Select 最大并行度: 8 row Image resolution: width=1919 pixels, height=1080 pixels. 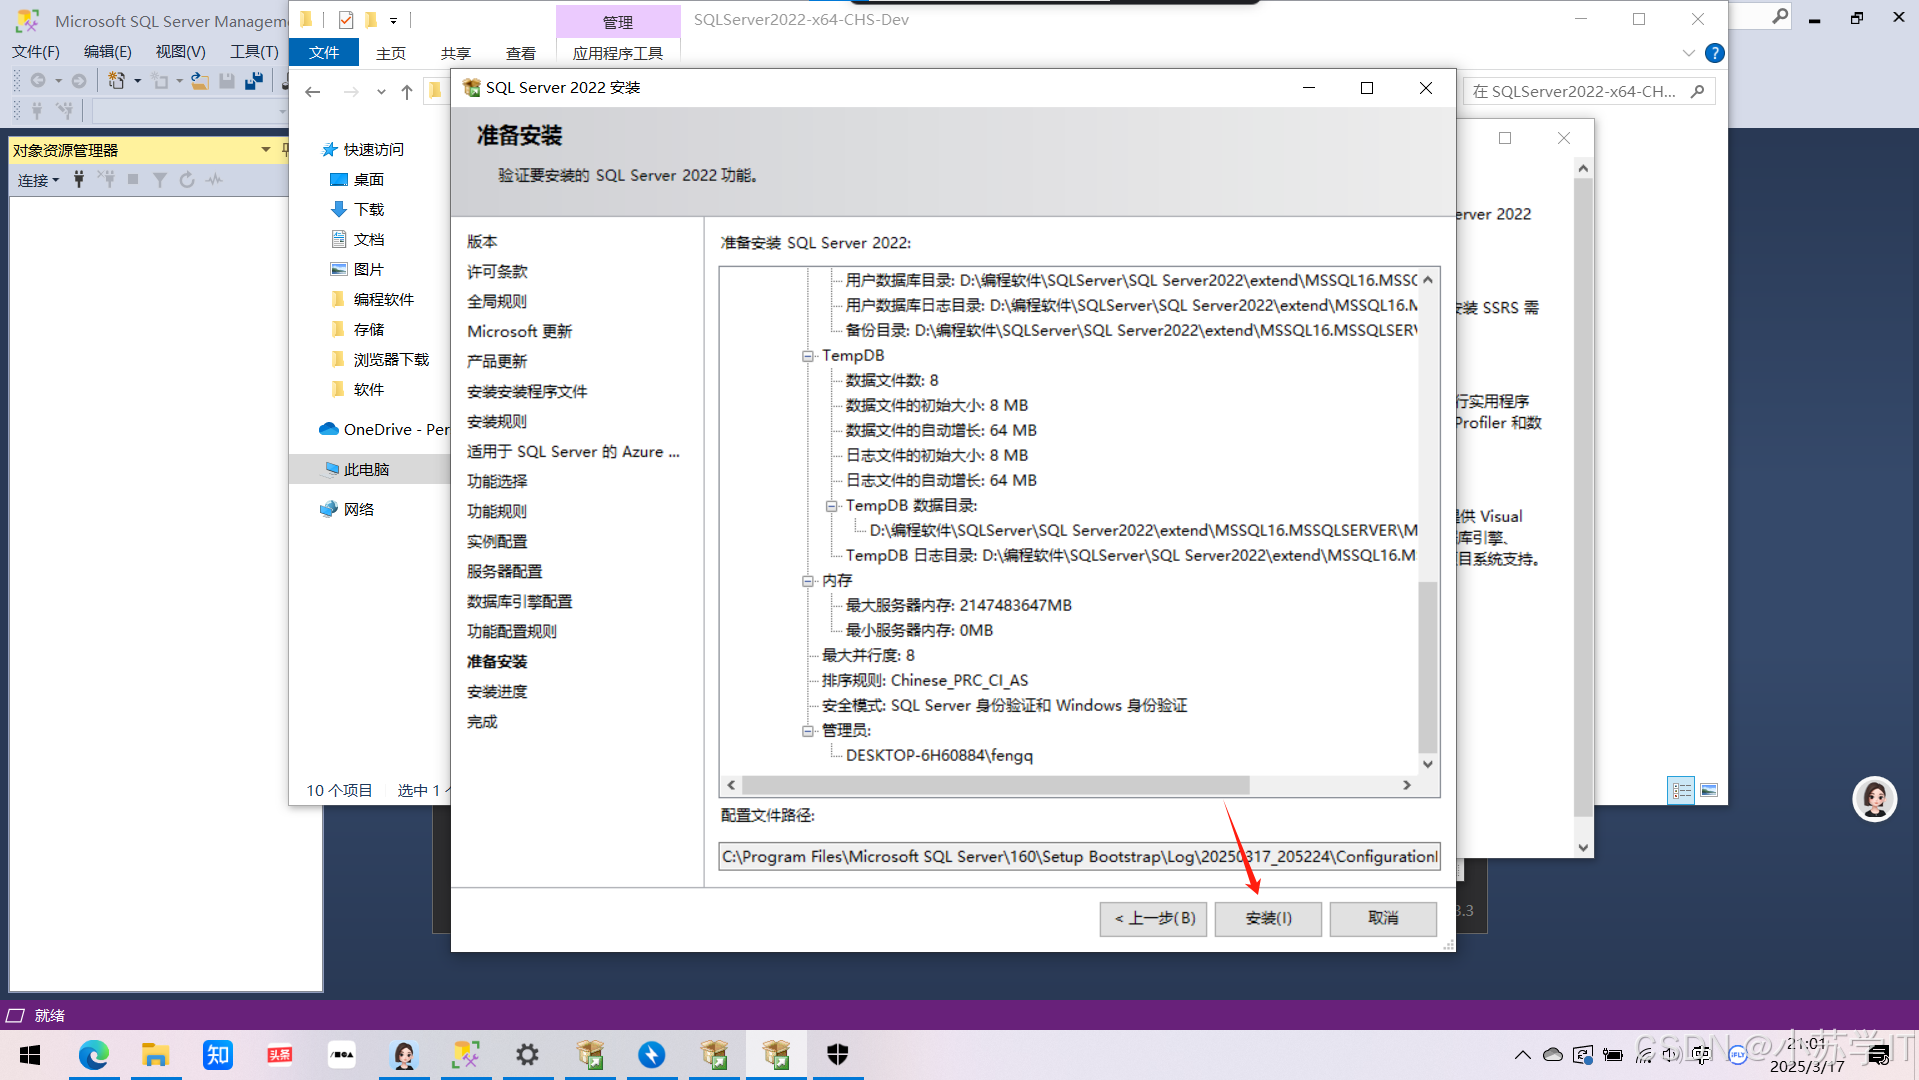point(868,655)
